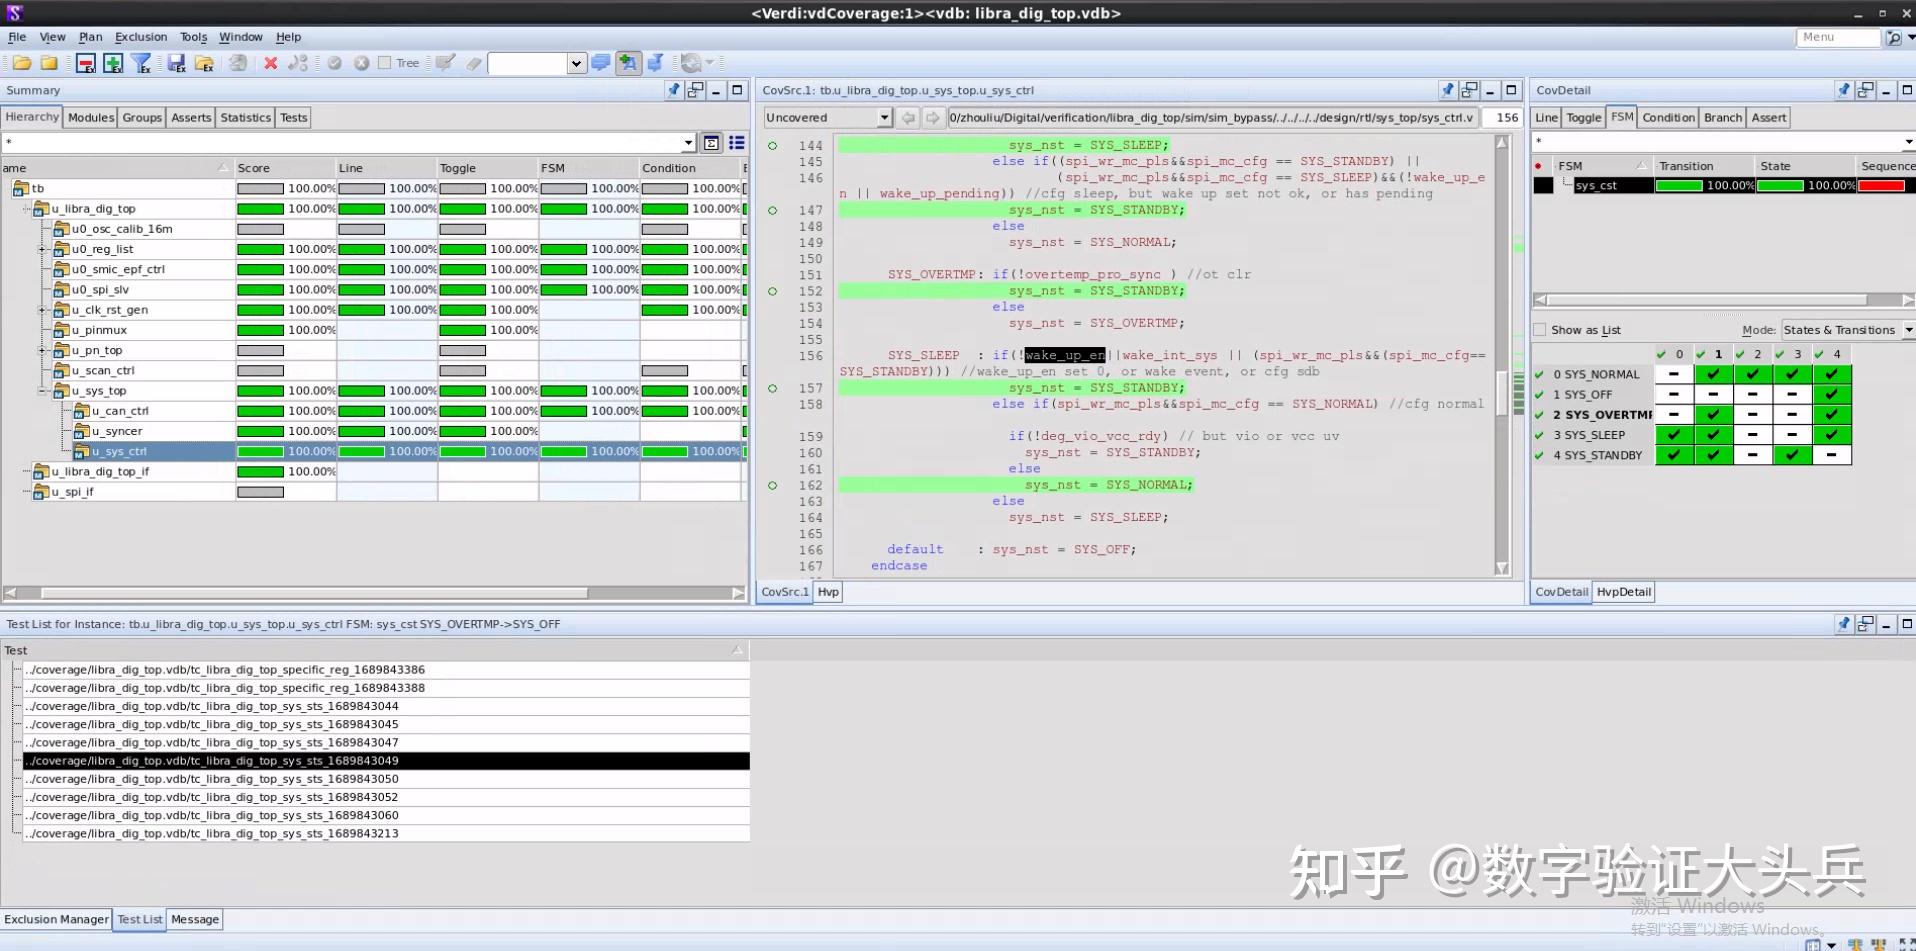Go to previous uncovered item arrow in CovSrc
The width and height of the screenshot is (1916, 951).
(908, 118)
